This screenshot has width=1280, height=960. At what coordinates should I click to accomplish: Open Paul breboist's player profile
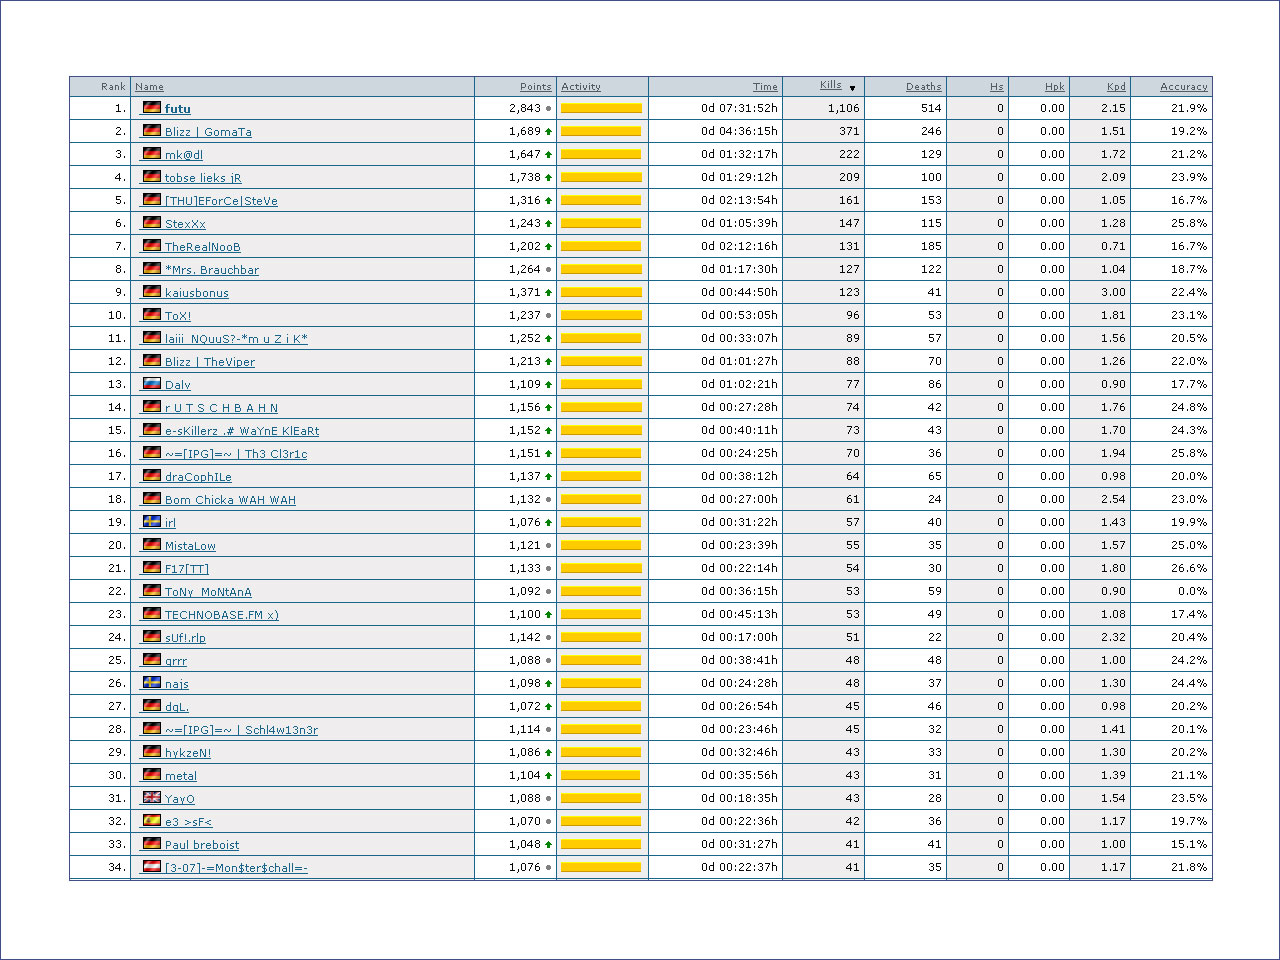pos(202,845)
